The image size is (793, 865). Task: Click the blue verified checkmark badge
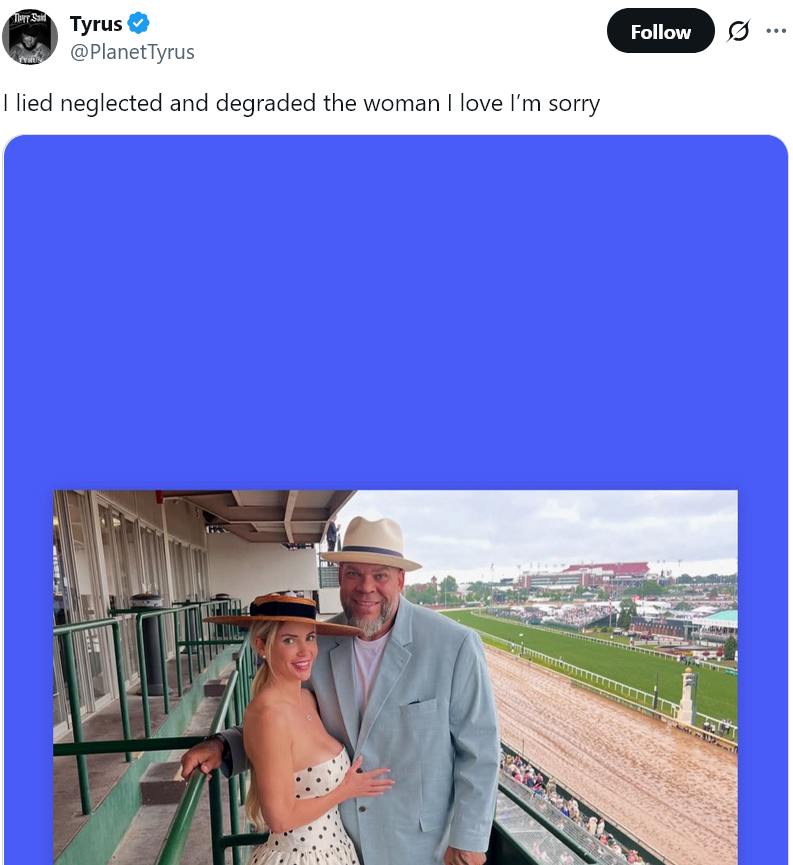pos(139,24)
